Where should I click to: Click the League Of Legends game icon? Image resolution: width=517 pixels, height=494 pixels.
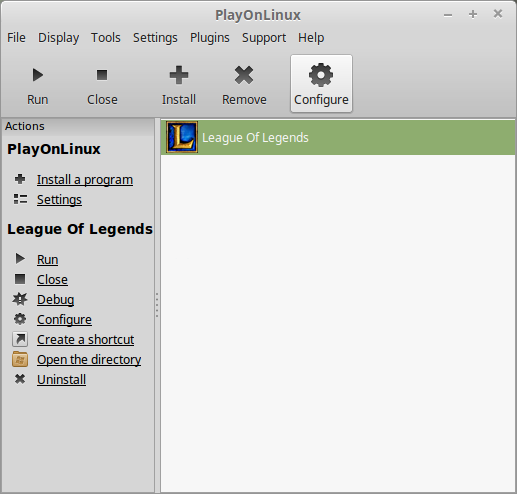(182, 137)
